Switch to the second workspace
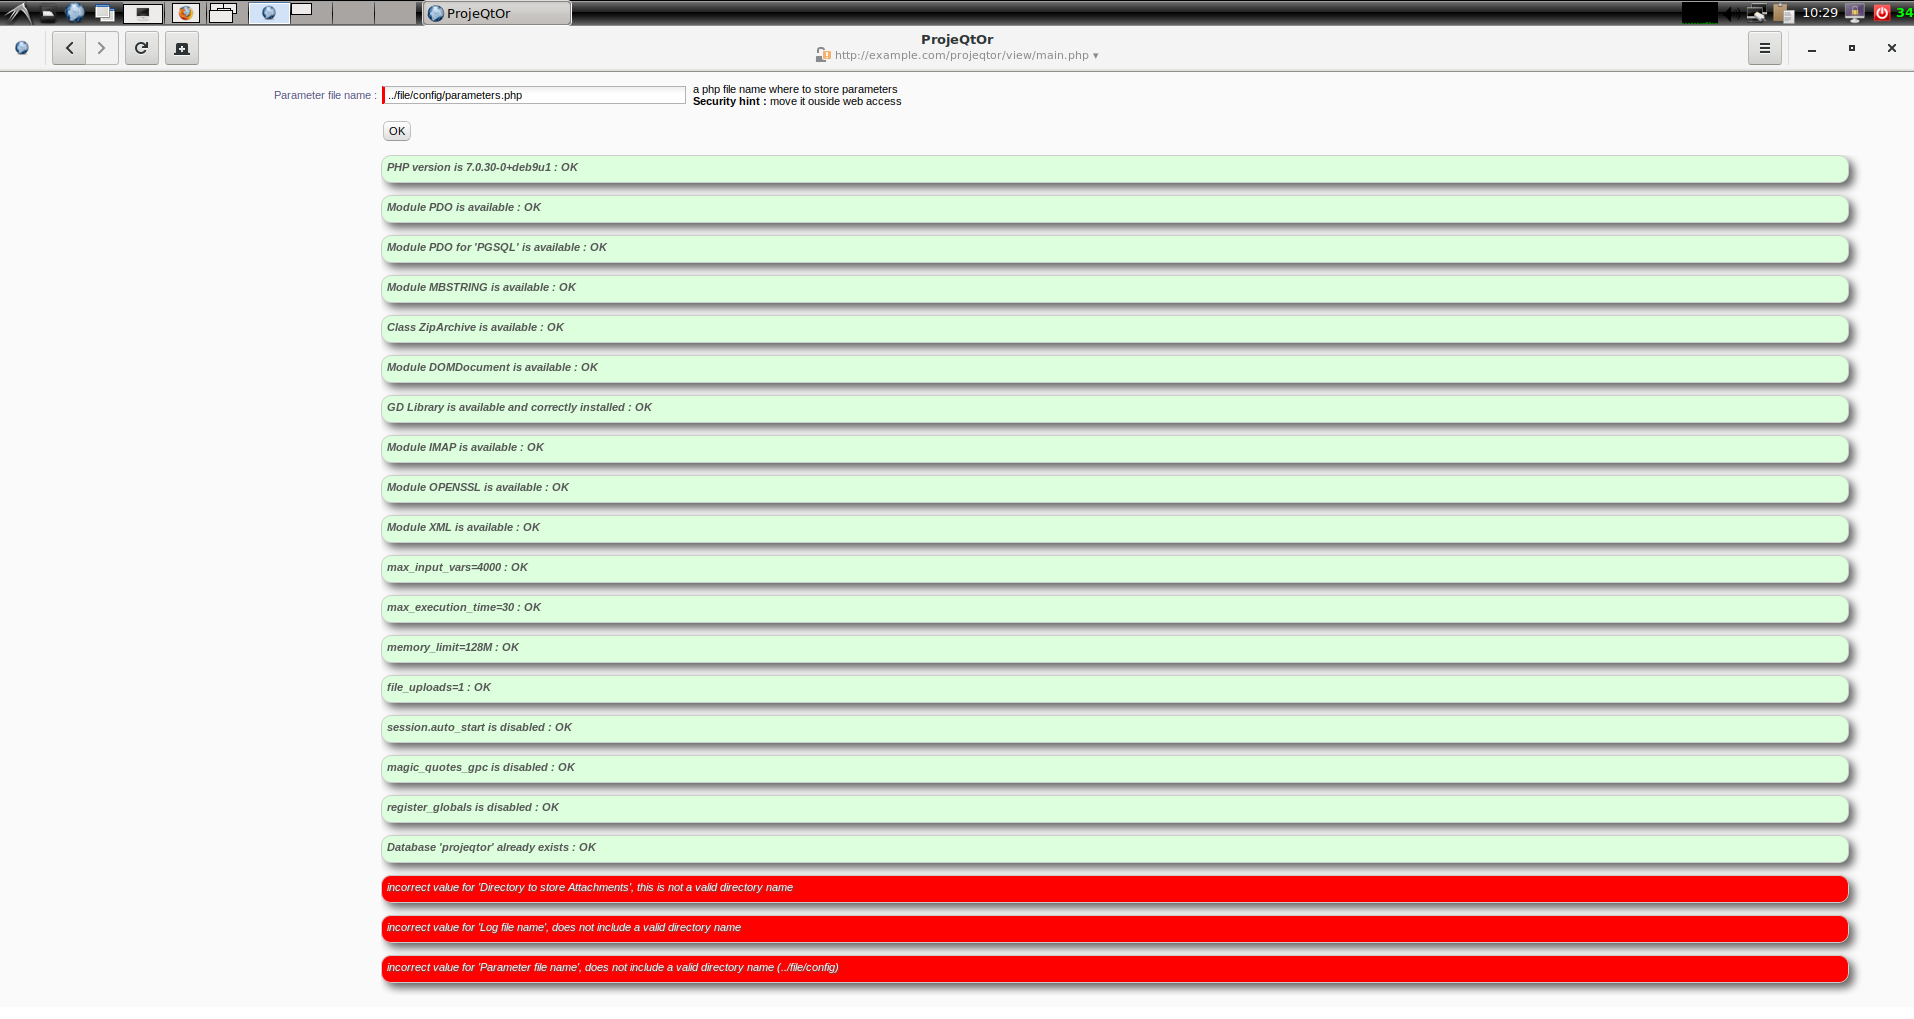The height and width of the screenshot is (1019, 1914). pos(311,13)
